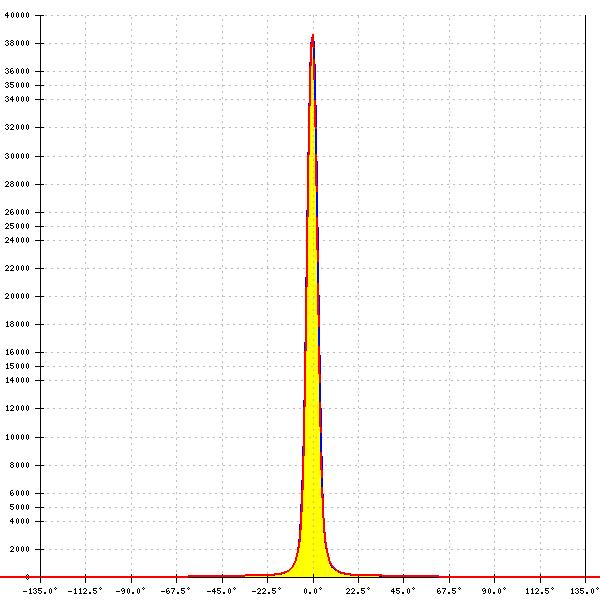The width and height of the screenshot is (600, 600).
Task: Click the 8000 y-axis label
Action: tap(20, 465)
